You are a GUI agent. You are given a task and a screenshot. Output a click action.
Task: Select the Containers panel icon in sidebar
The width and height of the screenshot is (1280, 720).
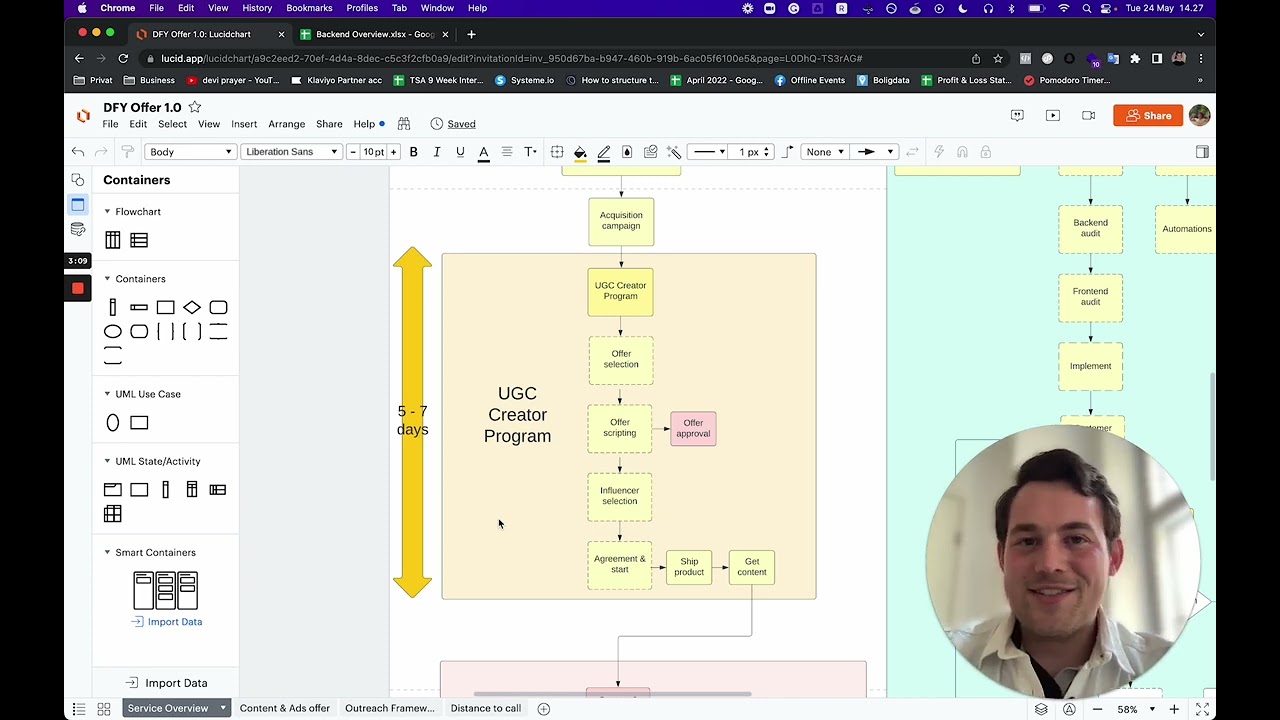pos(78,205)
